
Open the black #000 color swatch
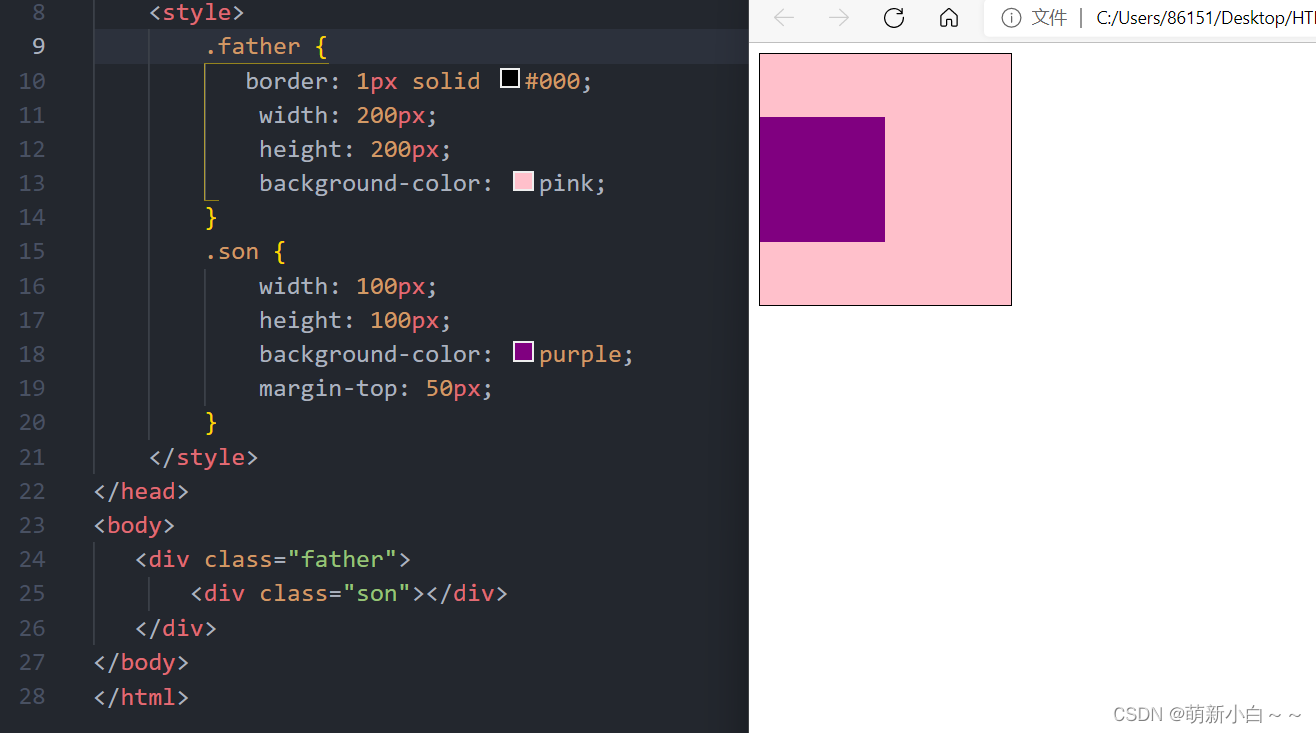(510, 78)
